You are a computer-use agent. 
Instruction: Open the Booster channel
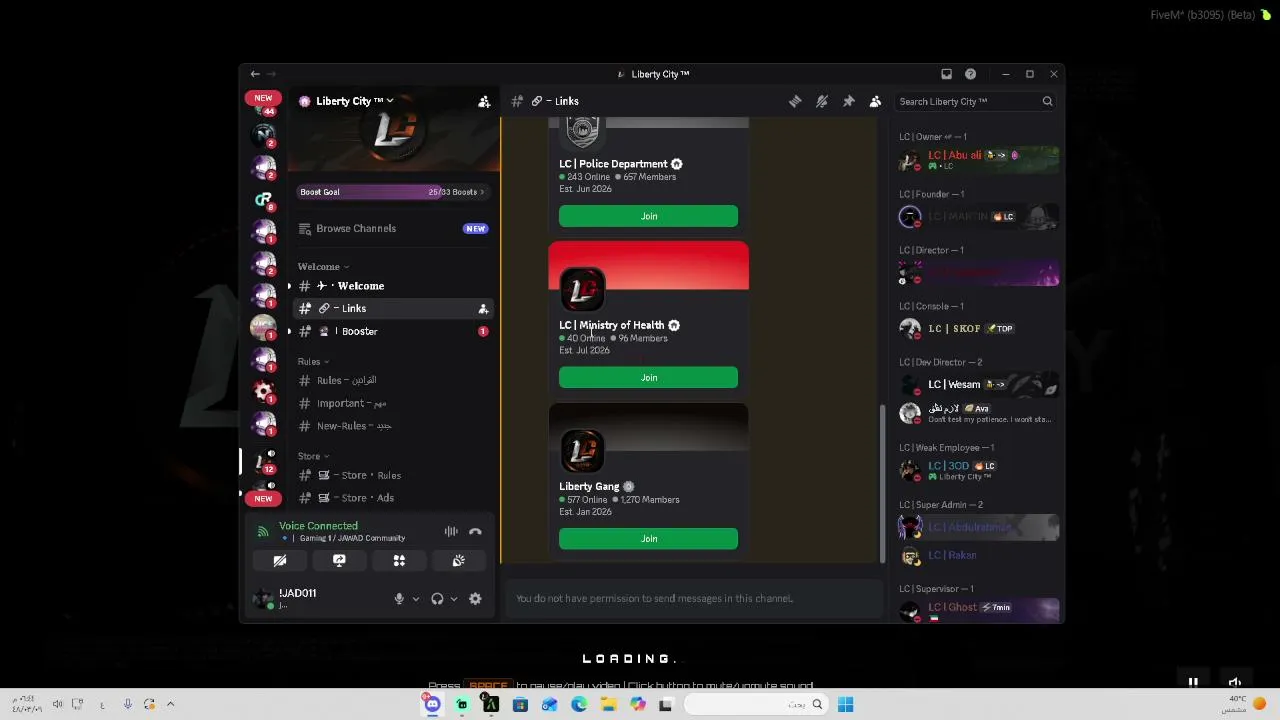392,331
